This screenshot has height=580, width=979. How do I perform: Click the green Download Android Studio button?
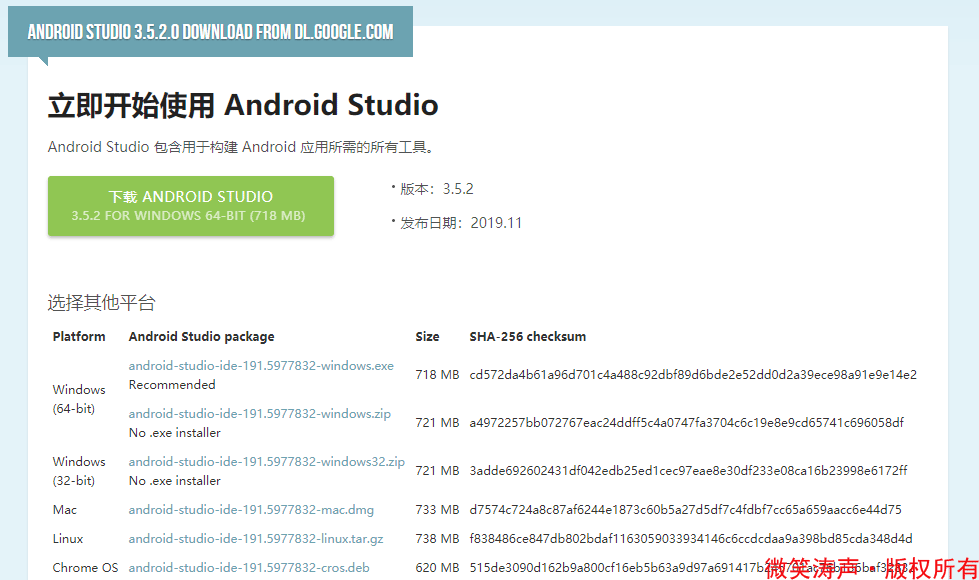point(190,206)
